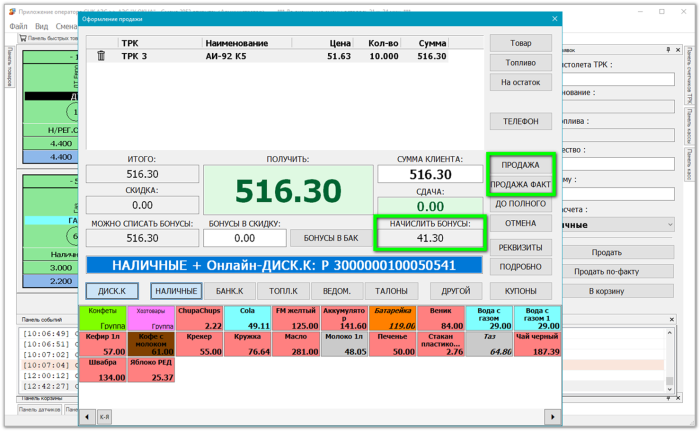Add Cola quick item
Viewport: 700px width, 431px height.
coord(247,318)
